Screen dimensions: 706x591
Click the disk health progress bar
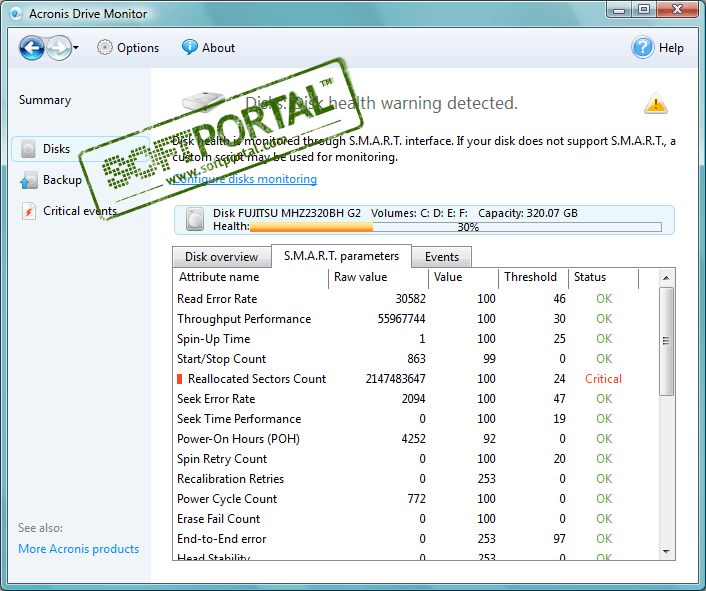pos(456,227)
